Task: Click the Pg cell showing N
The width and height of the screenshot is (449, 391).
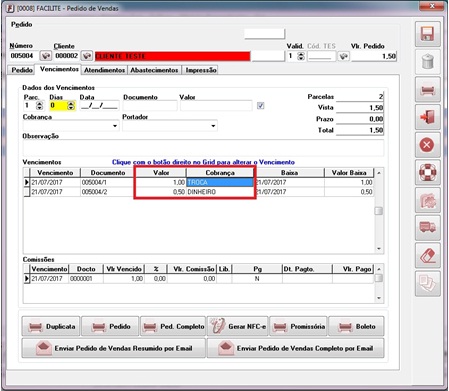Action: 257,279
